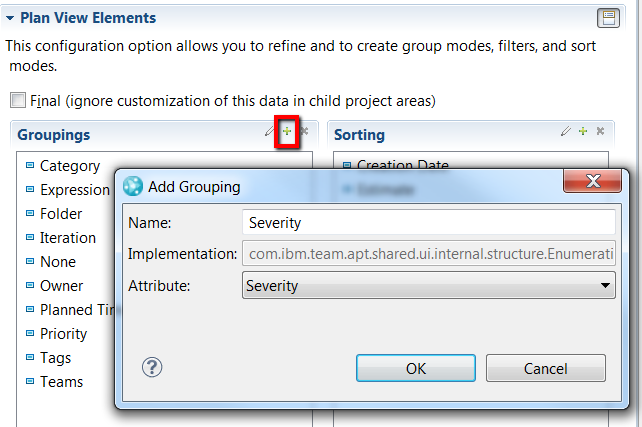Click the Groupings panel heading
The image size is (642, 427).
[x=54, y=135]
